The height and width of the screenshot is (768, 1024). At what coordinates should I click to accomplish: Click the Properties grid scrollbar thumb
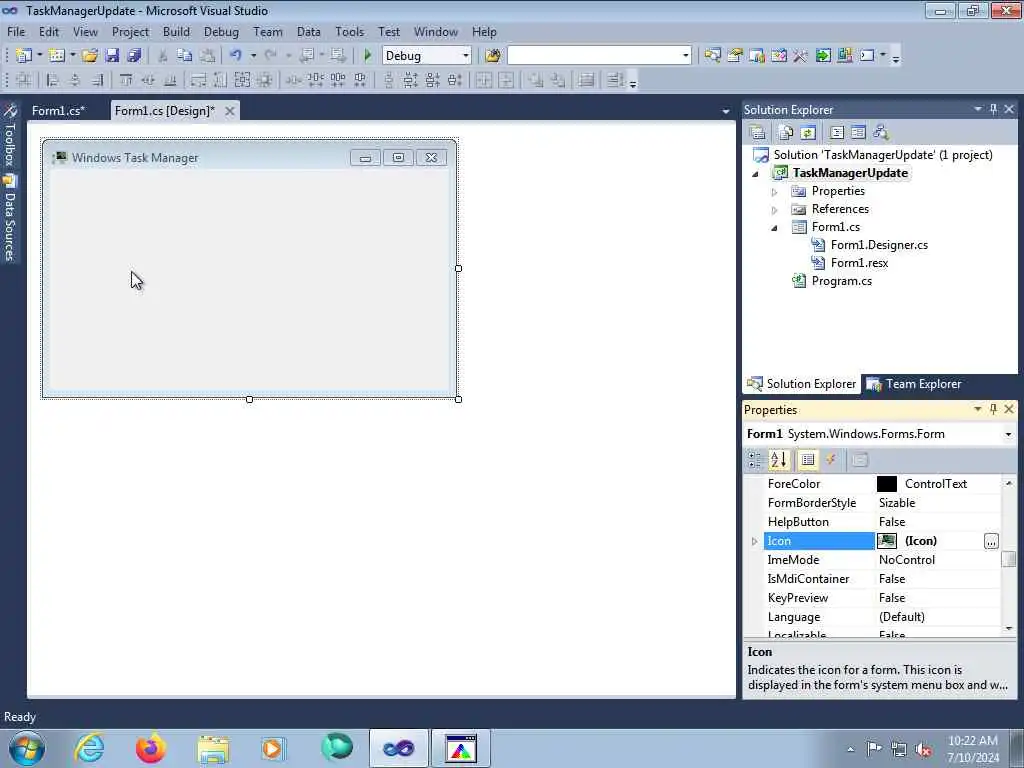tap(1009, 560)
